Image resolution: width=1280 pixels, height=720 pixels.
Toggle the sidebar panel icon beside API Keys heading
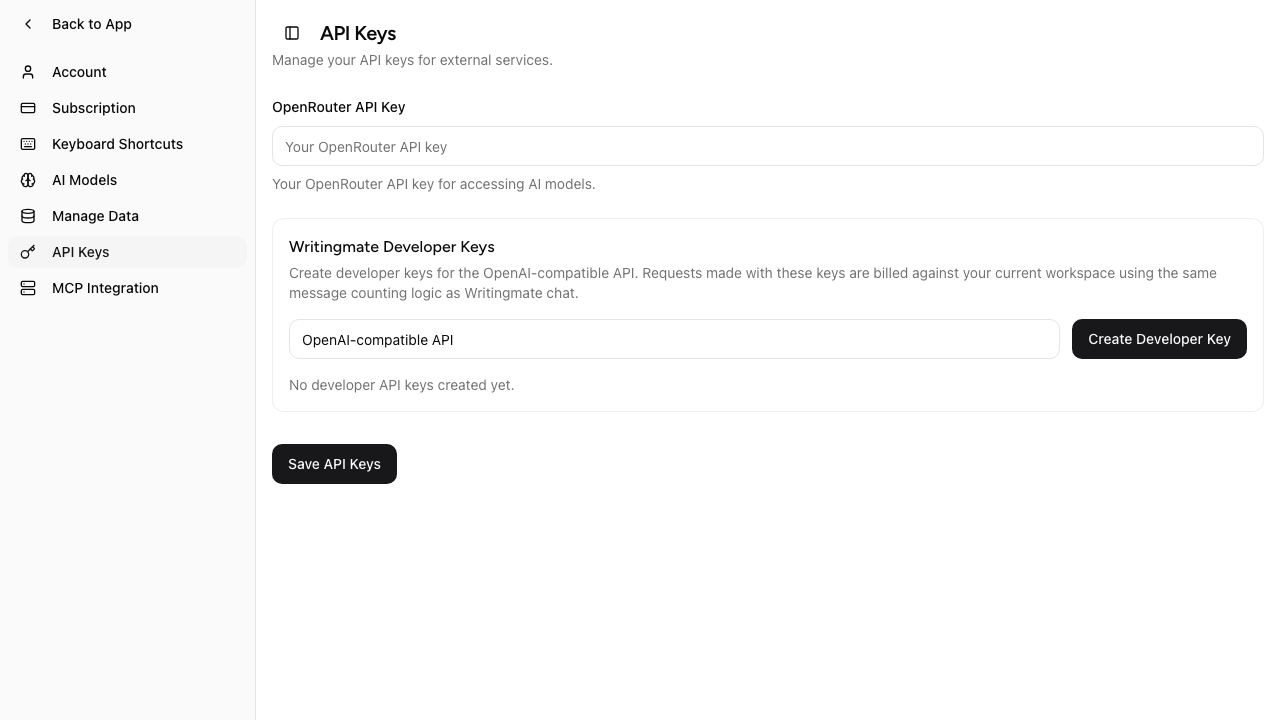(292, 33)
